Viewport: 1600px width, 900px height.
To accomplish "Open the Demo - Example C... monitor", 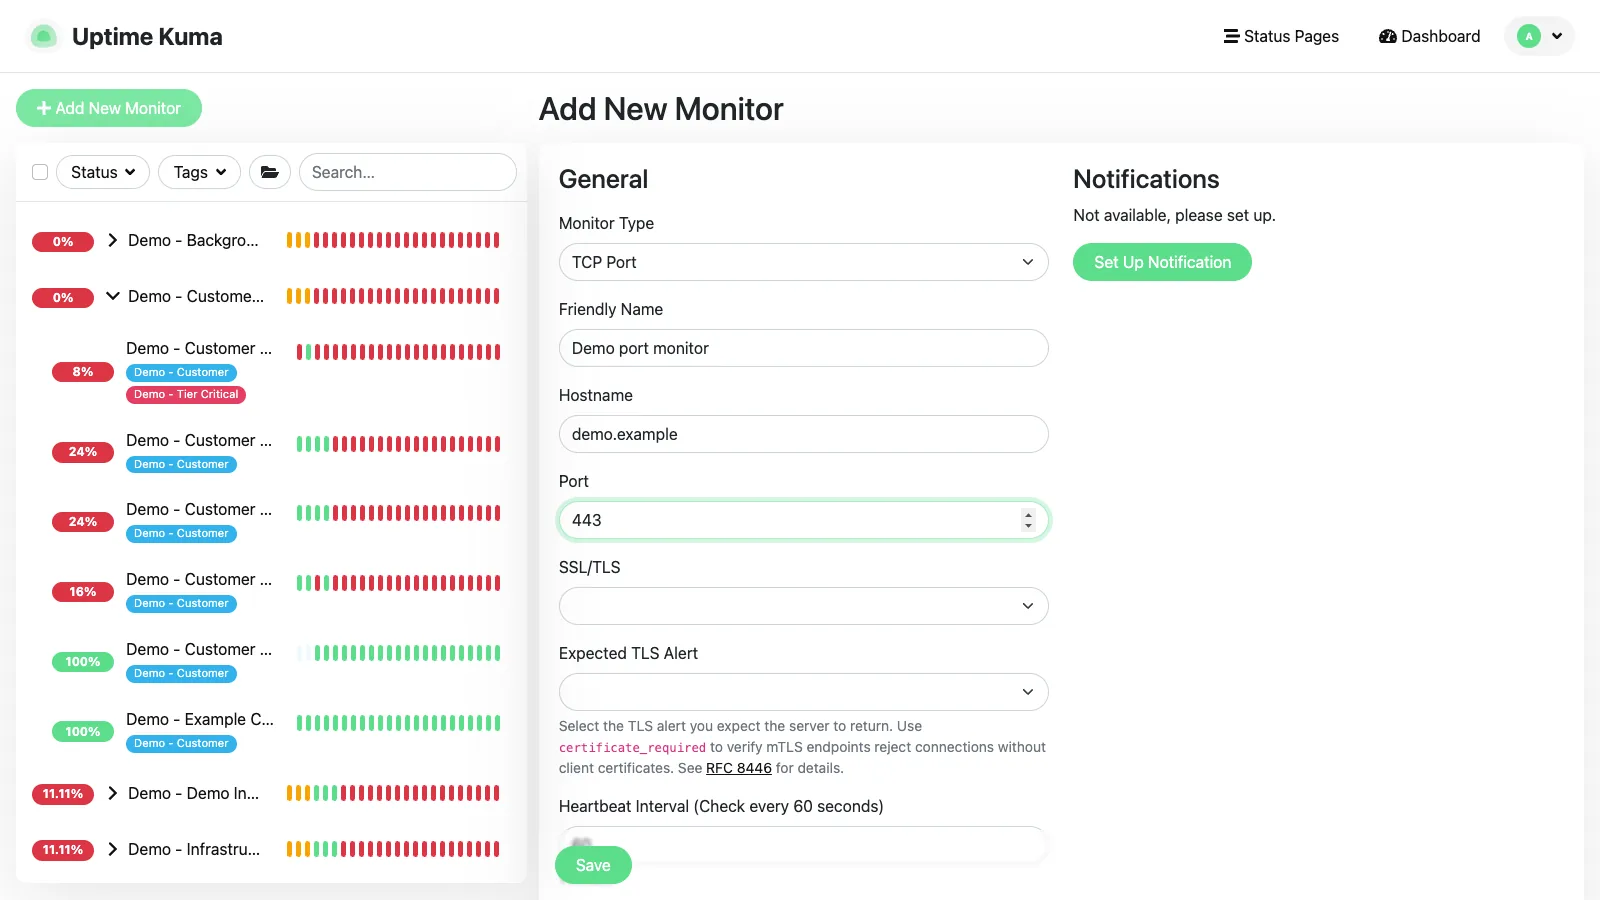I will point(200,719).
